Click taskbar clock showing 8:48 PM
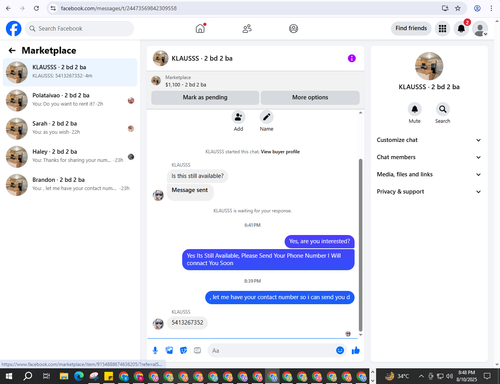The height and width of the screenshot is (384, 500). point(466,376)
